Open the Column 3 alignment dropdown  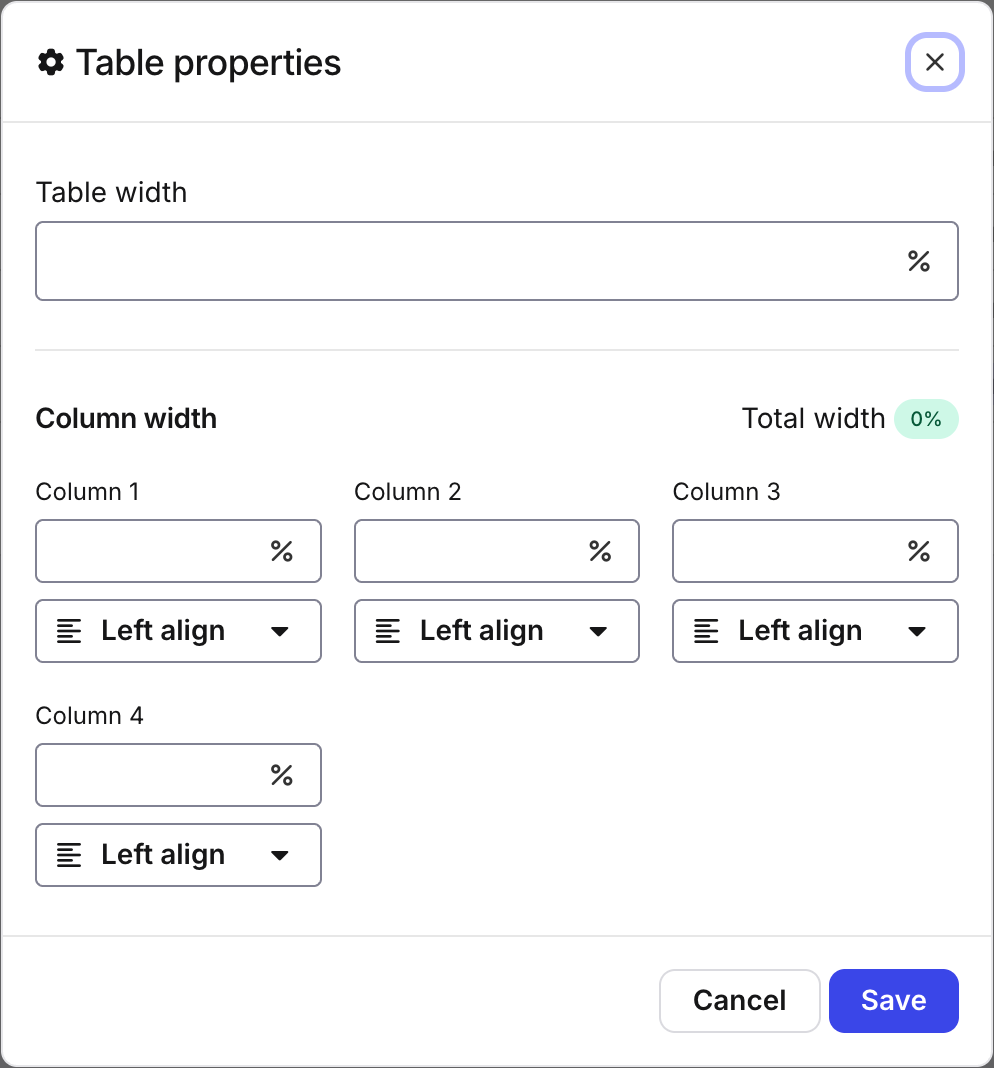[917, 631]
